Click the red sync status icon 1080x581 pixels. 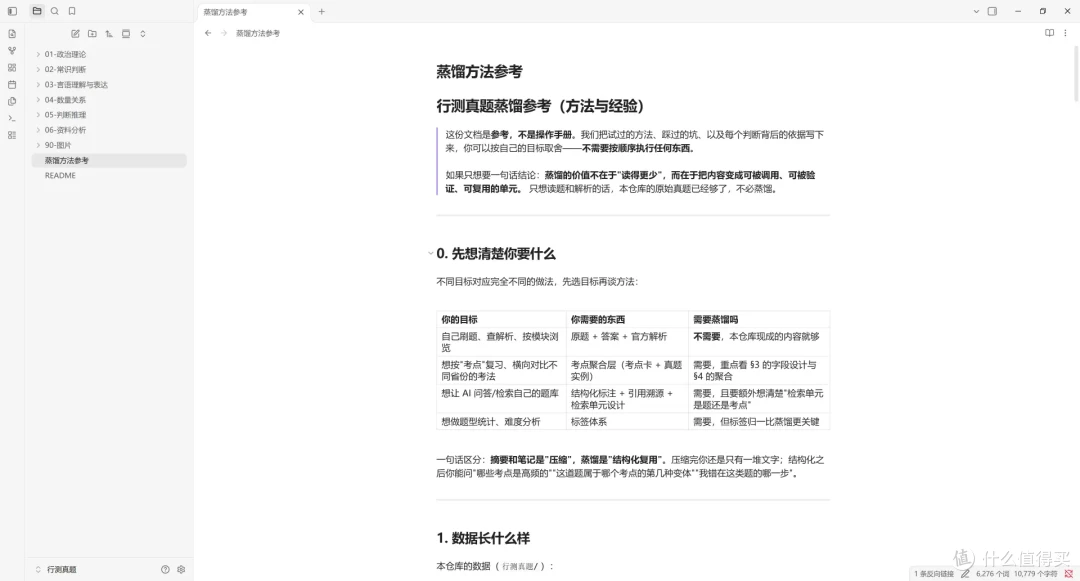point(1068,573)
